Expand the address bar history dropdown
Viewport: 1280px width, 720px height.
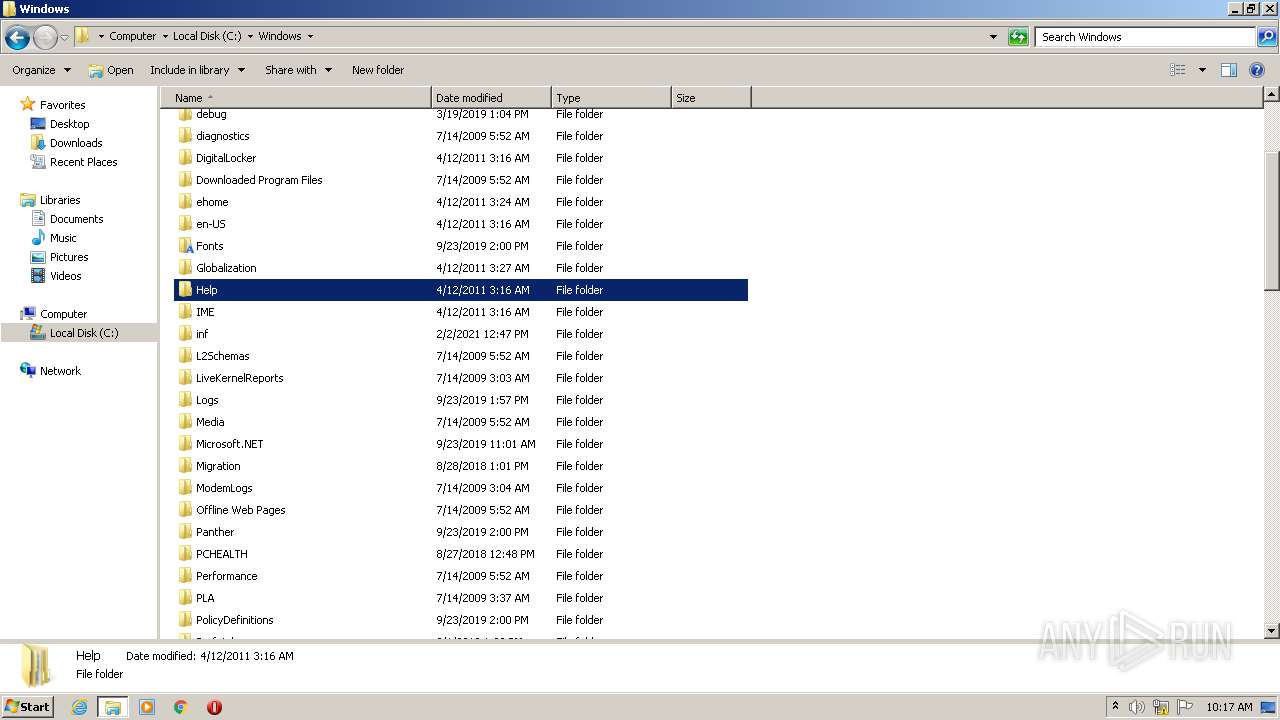(993, 37)
